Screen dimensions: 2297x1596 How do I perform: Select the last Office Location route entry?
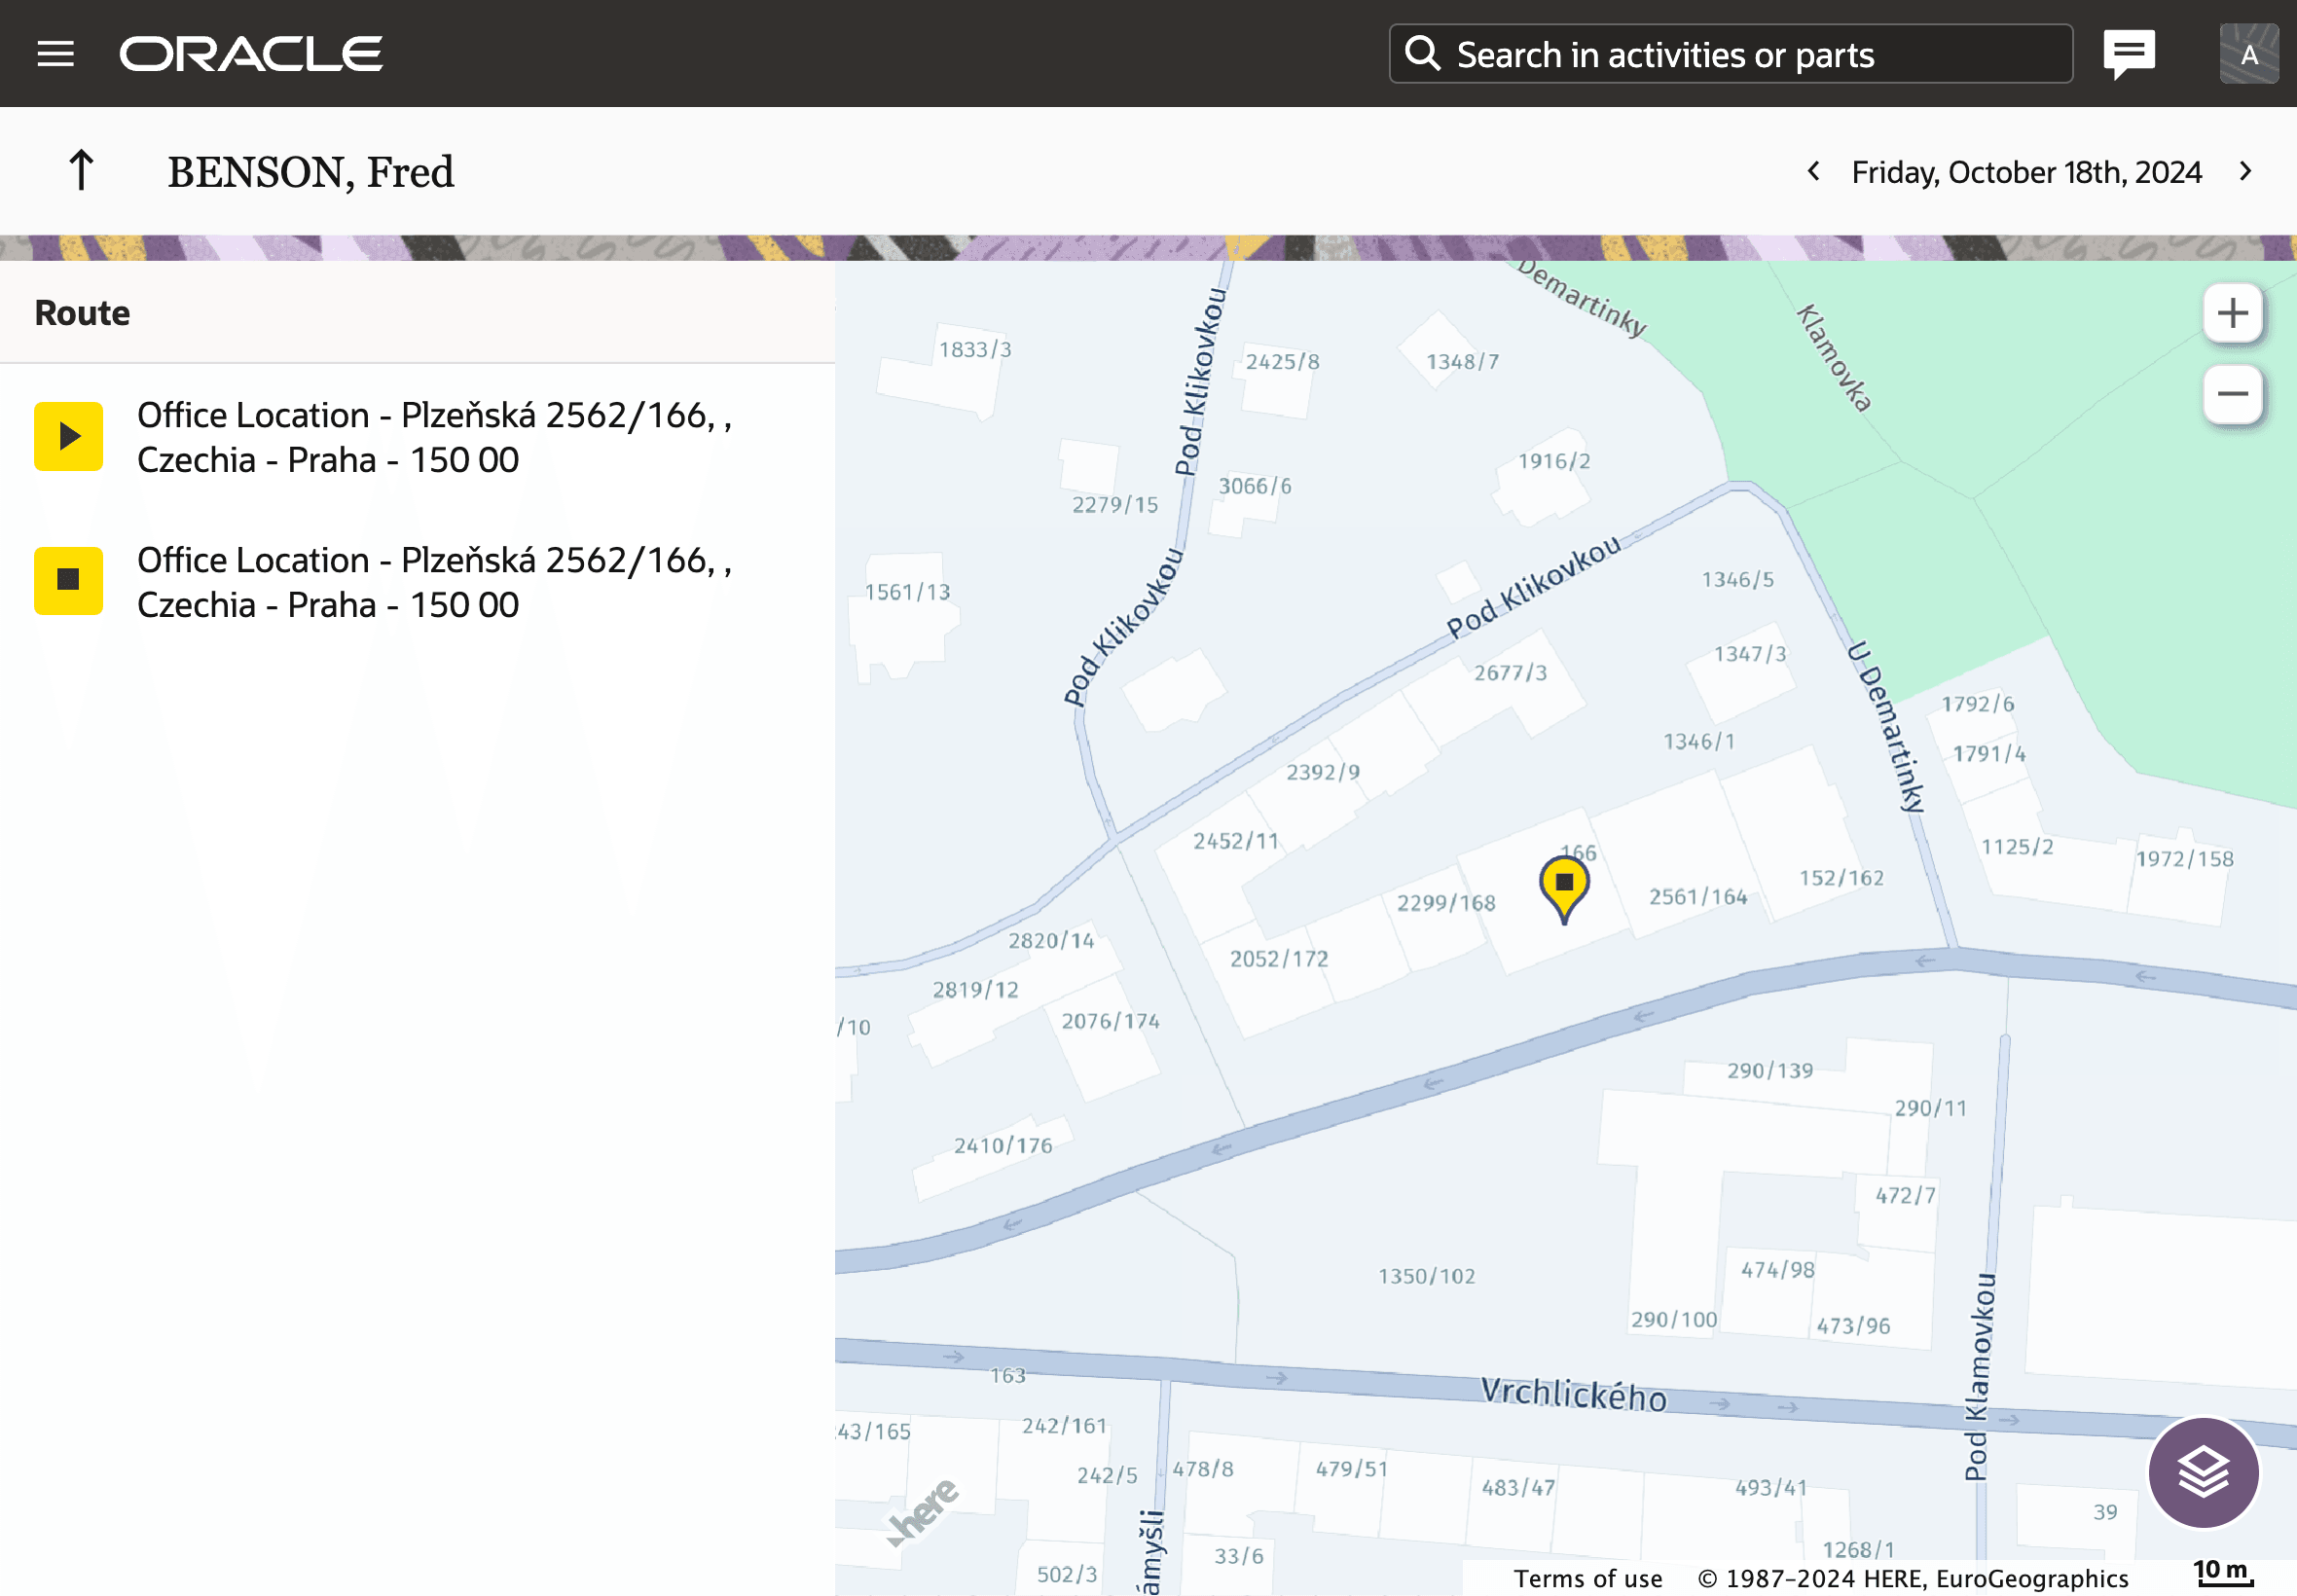click(435, 582)
